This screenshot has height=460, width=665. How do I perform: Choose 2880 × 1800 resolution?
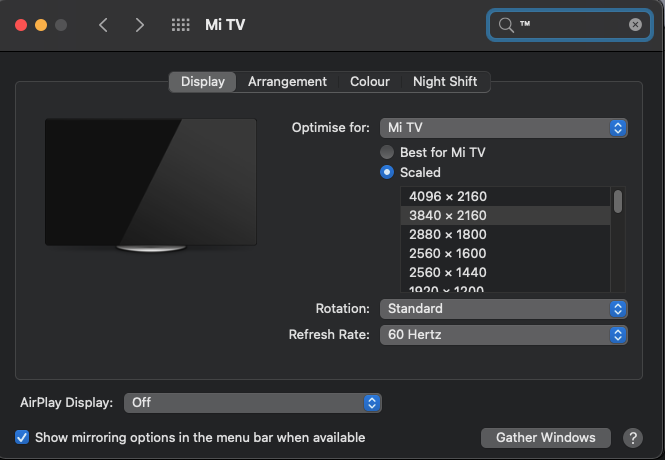506,234
